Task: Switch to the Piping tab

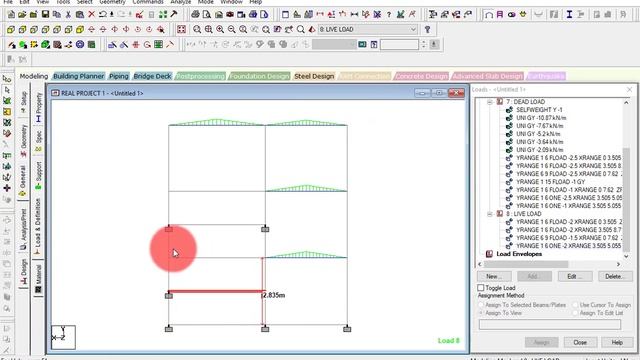Action: [119, 76]
